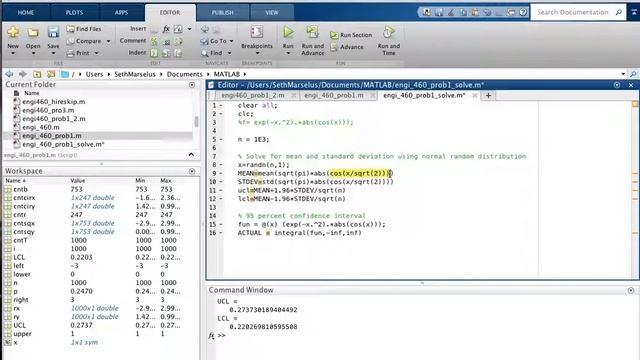Save the current script
The width and height of the screenshot is (640, 360).
[x=53, y=32]
